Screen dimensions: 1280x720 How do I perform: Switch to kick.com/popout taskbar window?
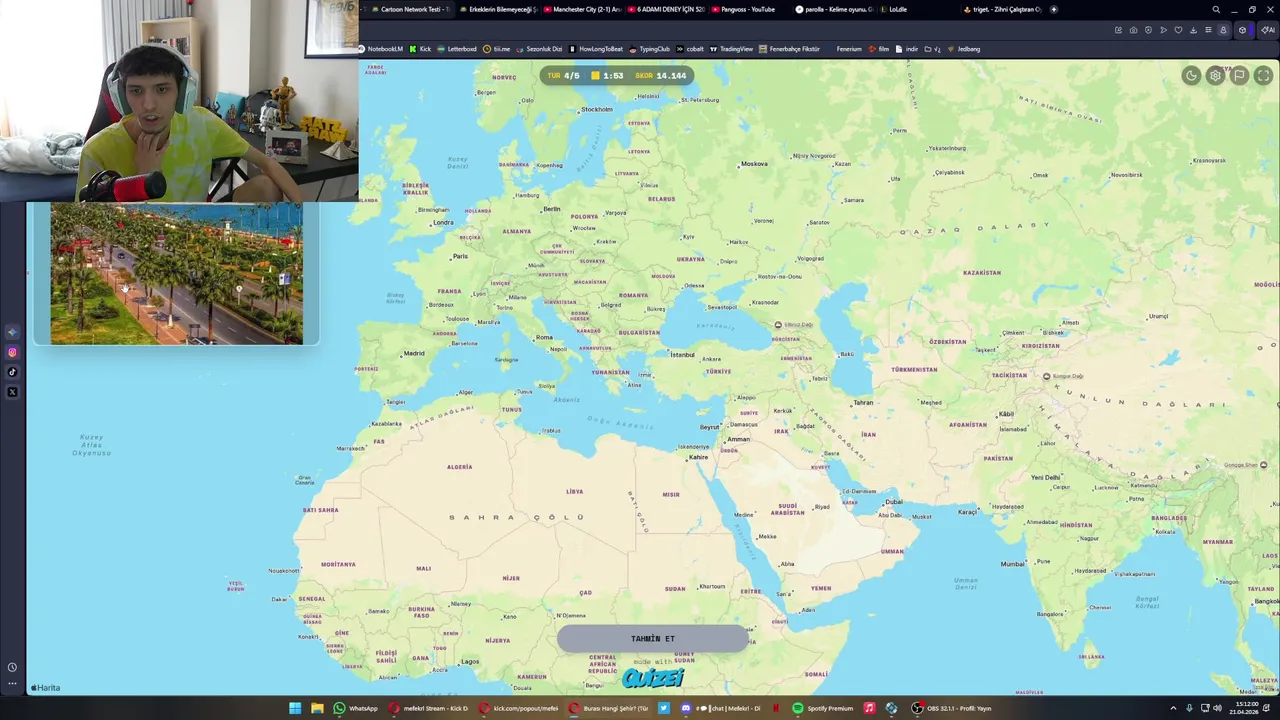point(519,708)
